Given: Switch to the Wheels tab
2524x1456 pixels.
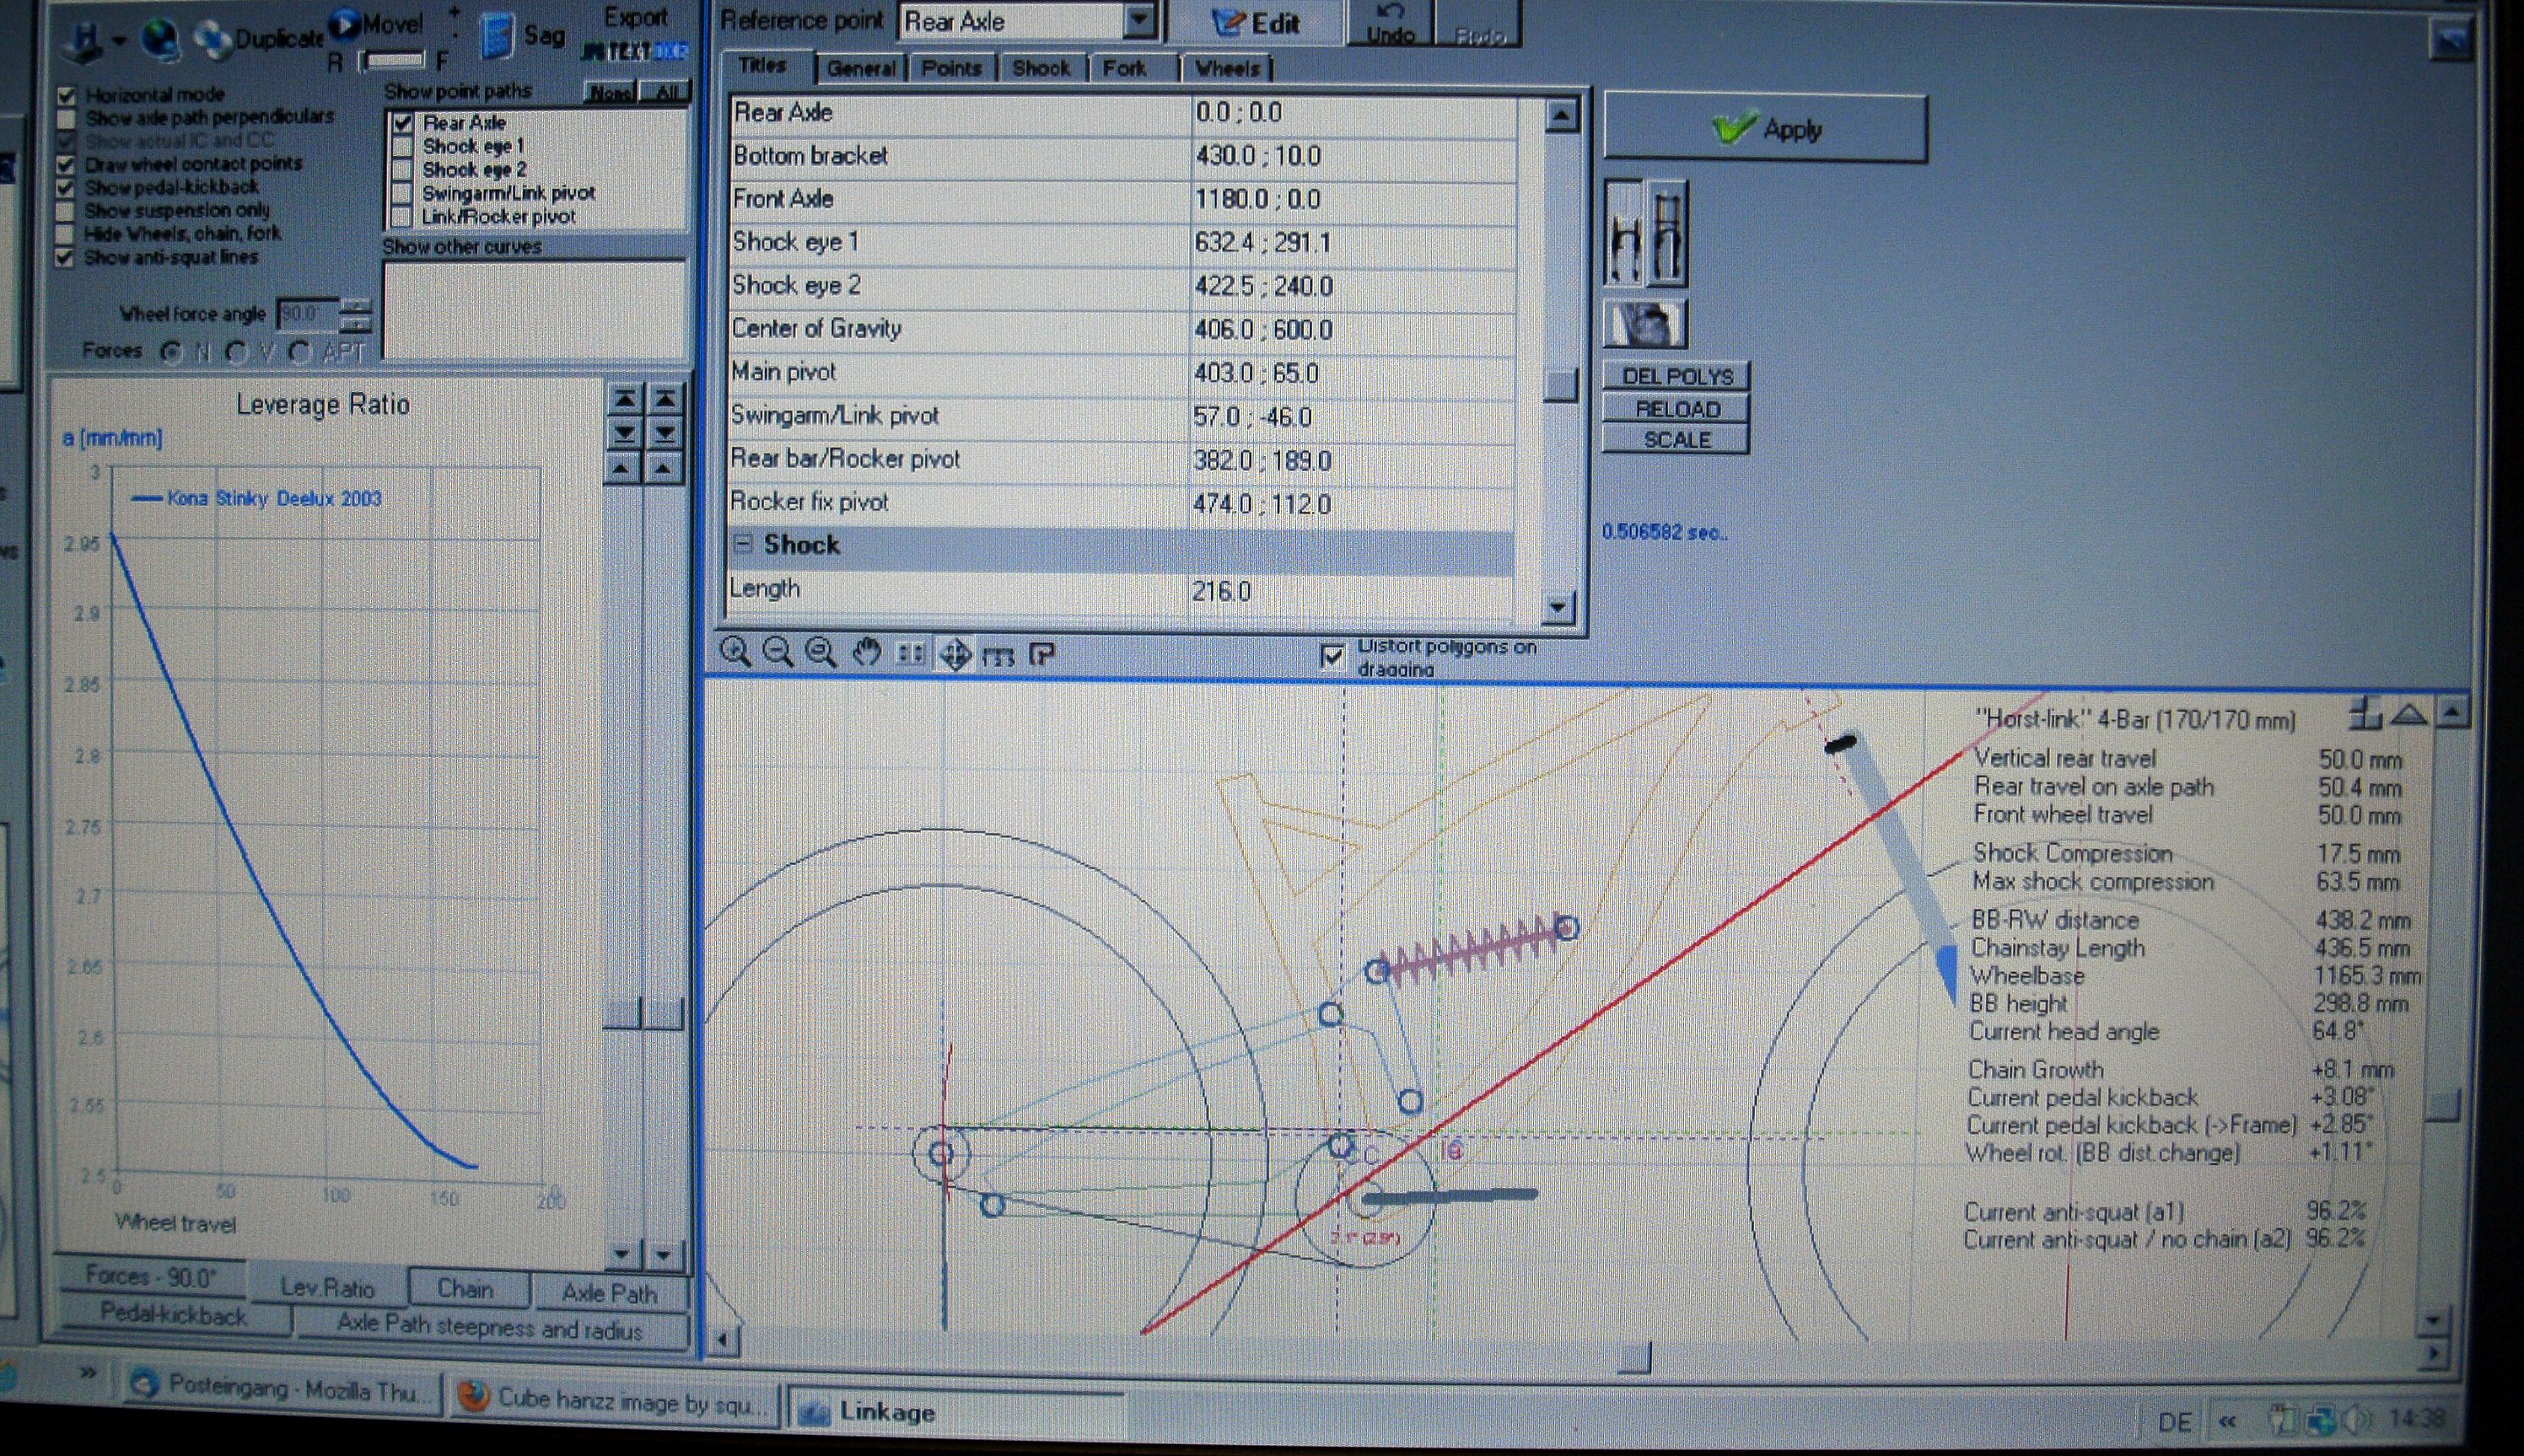Looking at the screenshot, I should tap(1228, 68).
